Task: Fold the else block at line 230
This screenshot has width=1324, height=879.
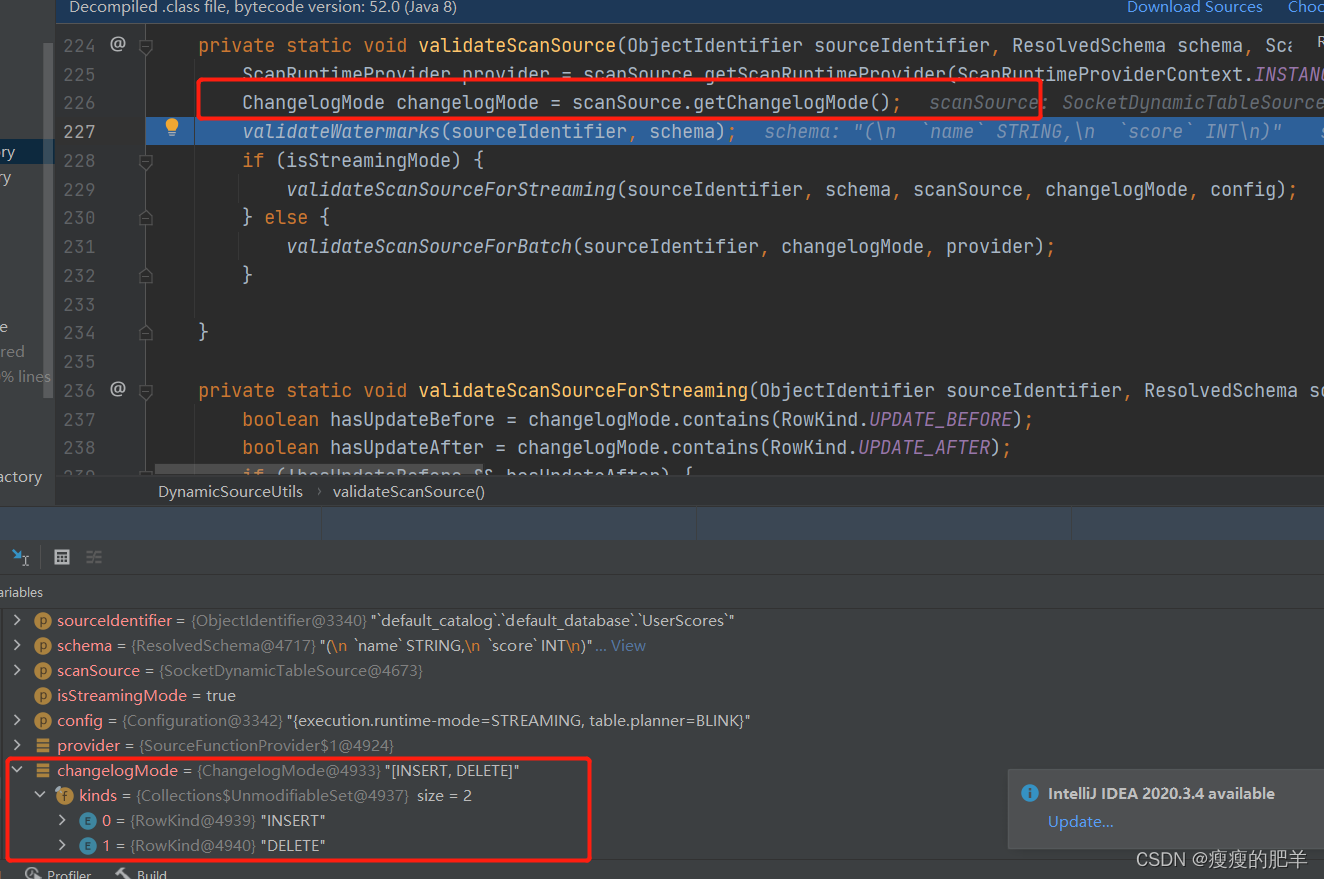Action: [146, 218]
